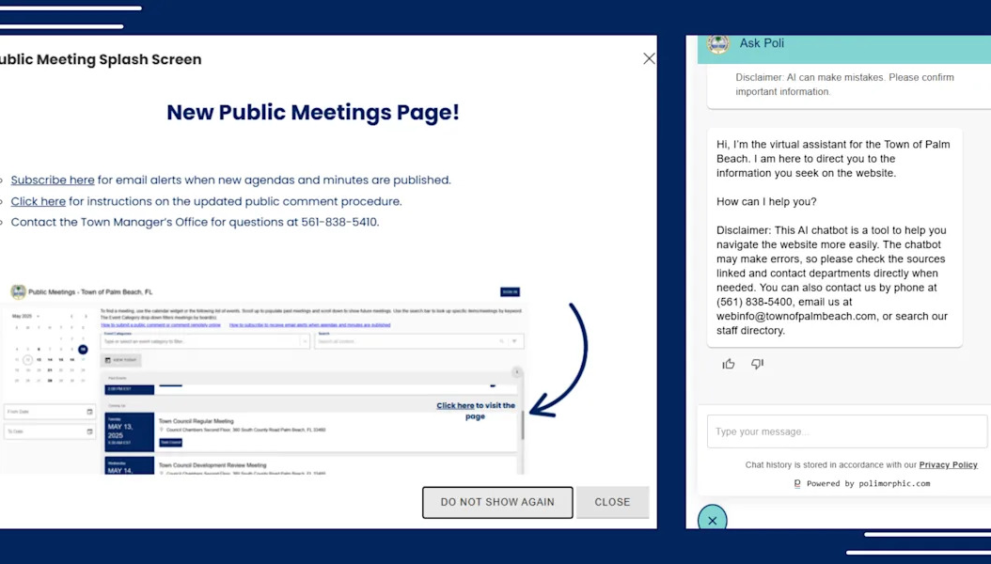Click the Public Meetings page preview thumbnail
Screen dimensions: 991x564
262,379
